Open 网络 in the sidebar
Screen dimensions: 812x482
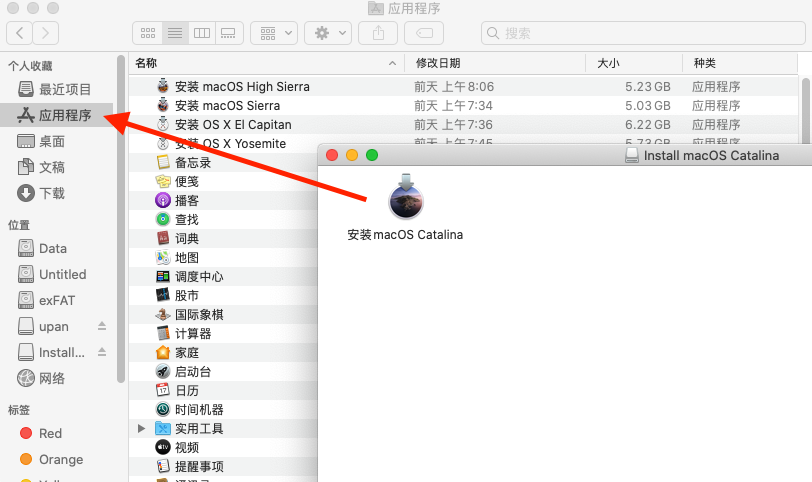pos(56,378)
